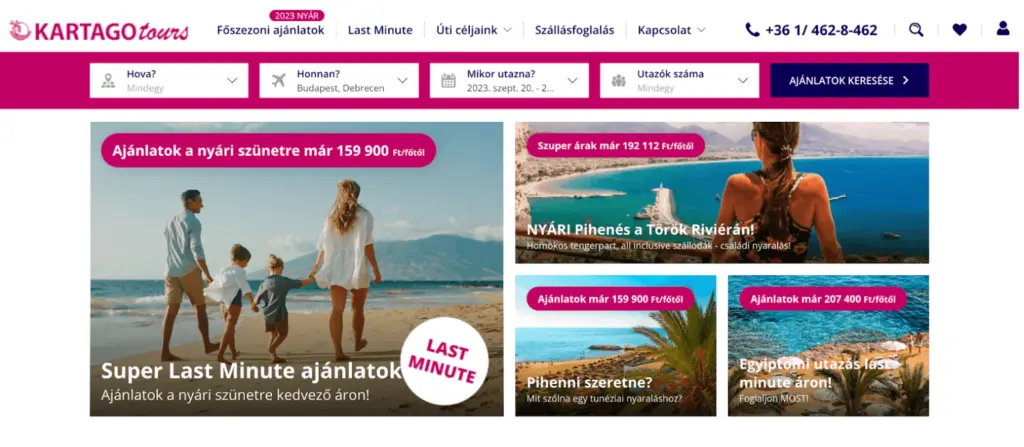Click the search magnifier icon in header
The height and width of the screenshot is (447, 1024).
pos(916,29)
